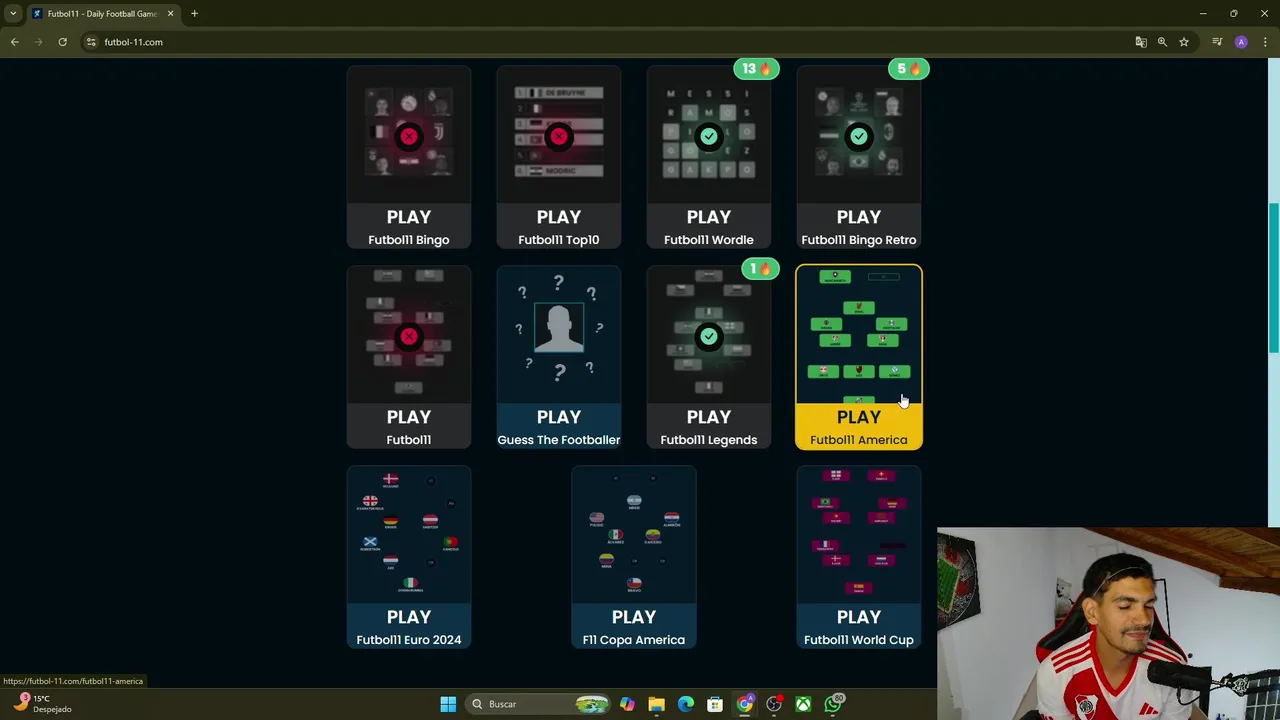Open the Chrome three-dot menu
This screenshot has height=720, width=1280.
pos(1265,42)
